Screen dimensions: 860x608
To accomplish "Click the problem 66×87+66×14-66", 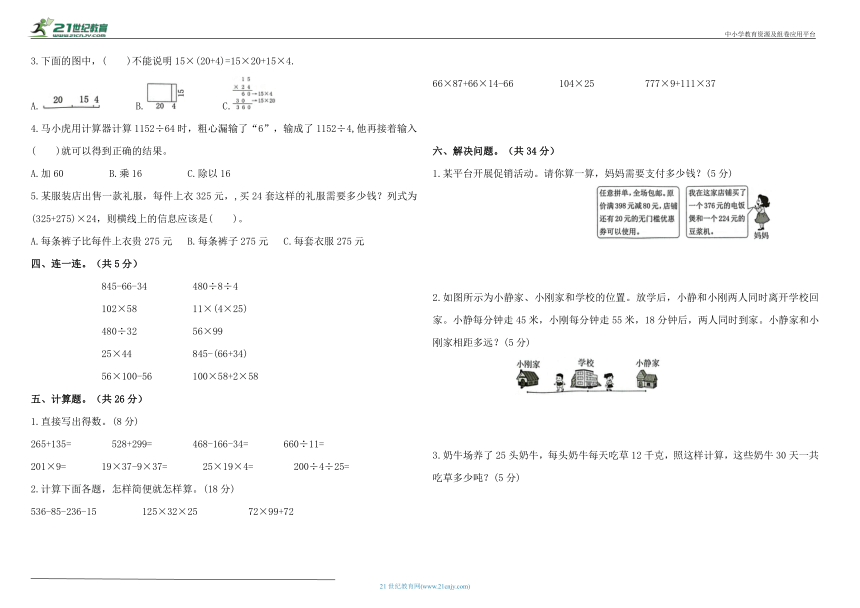I will [473, 83].
